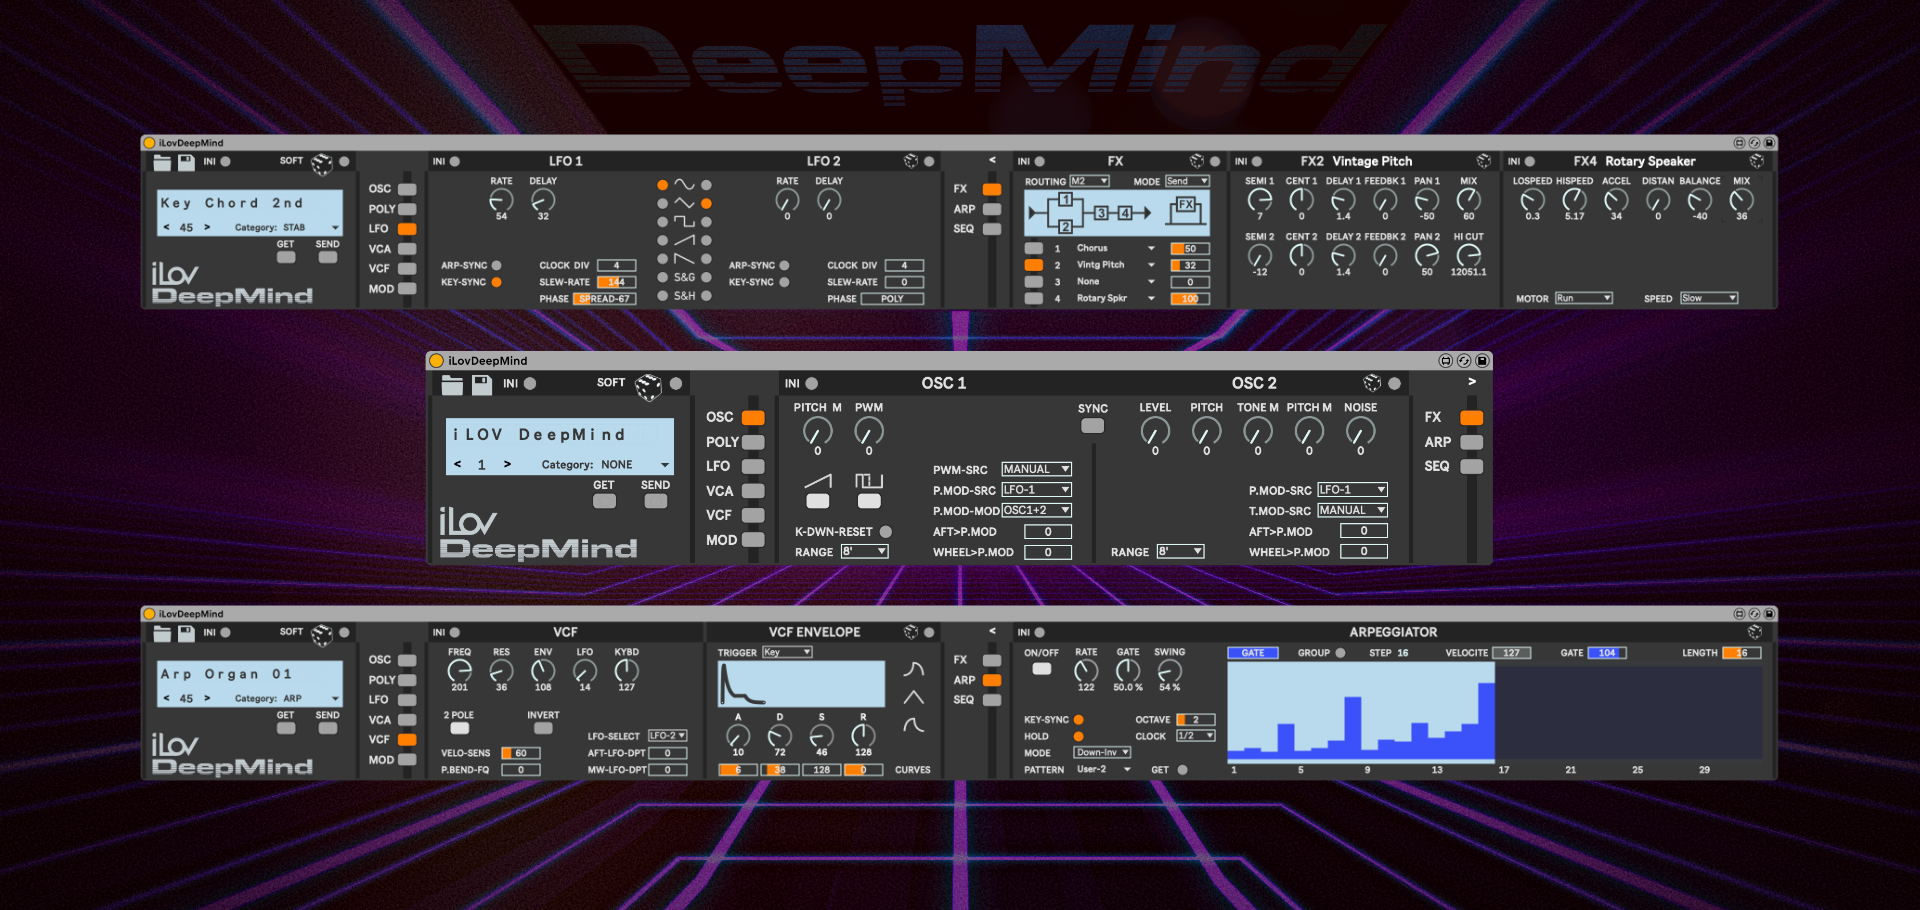Image resolution: width=1920 pixels, height=910 pixels.
Task: Click previous preset arrow in top window
Action: click(x=166, y=227)
